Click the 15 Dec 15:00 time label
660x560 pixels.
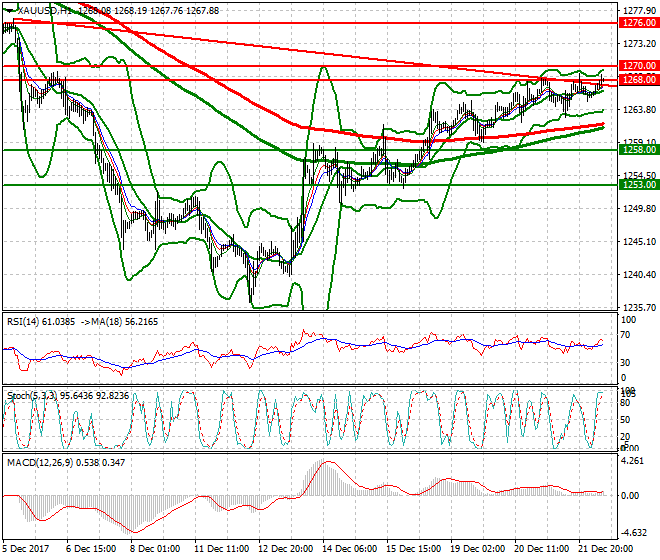(413, 549)
